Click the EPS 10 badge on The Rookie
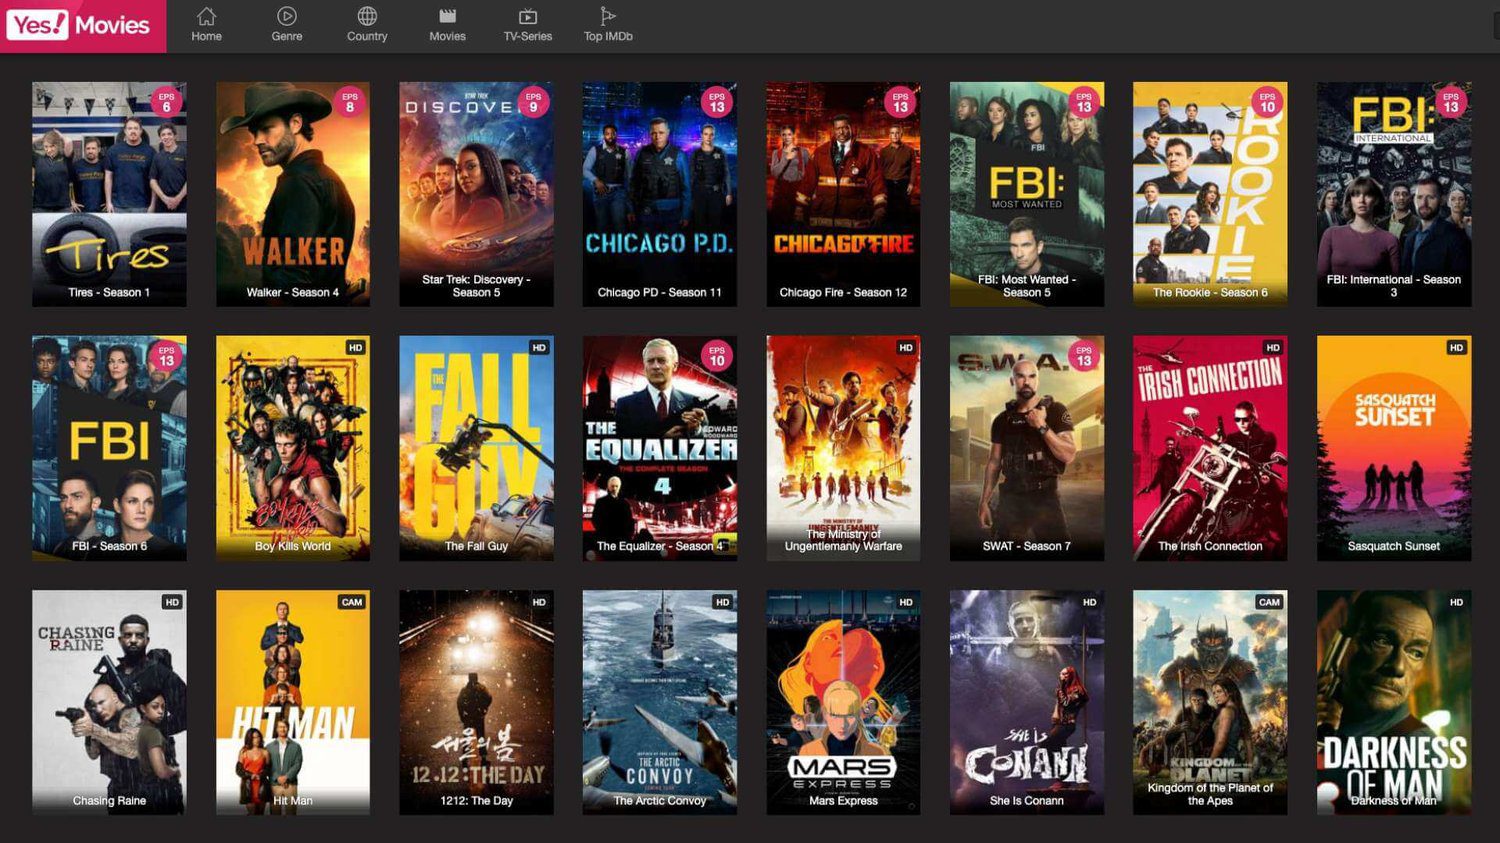This screenshot has height=843, width=1500. [x=1267, y=103]
